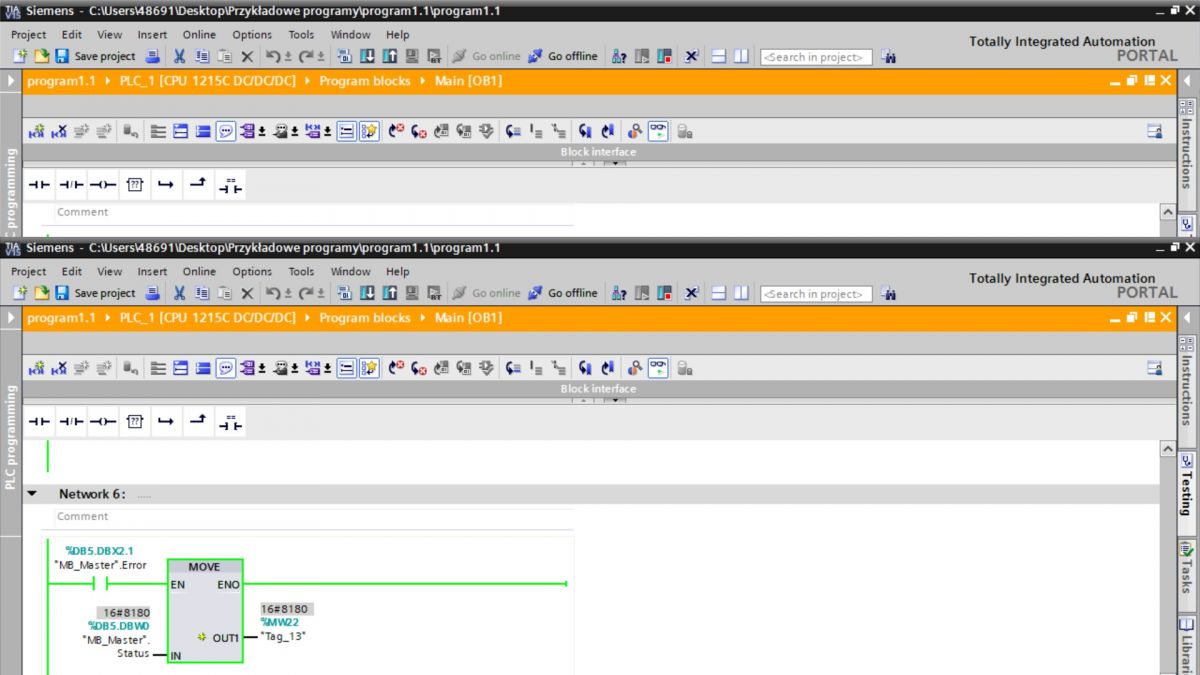Click scroll up arrow in upper window editor
This screenshot has height=675, width=1200.
pos(1167,212)
